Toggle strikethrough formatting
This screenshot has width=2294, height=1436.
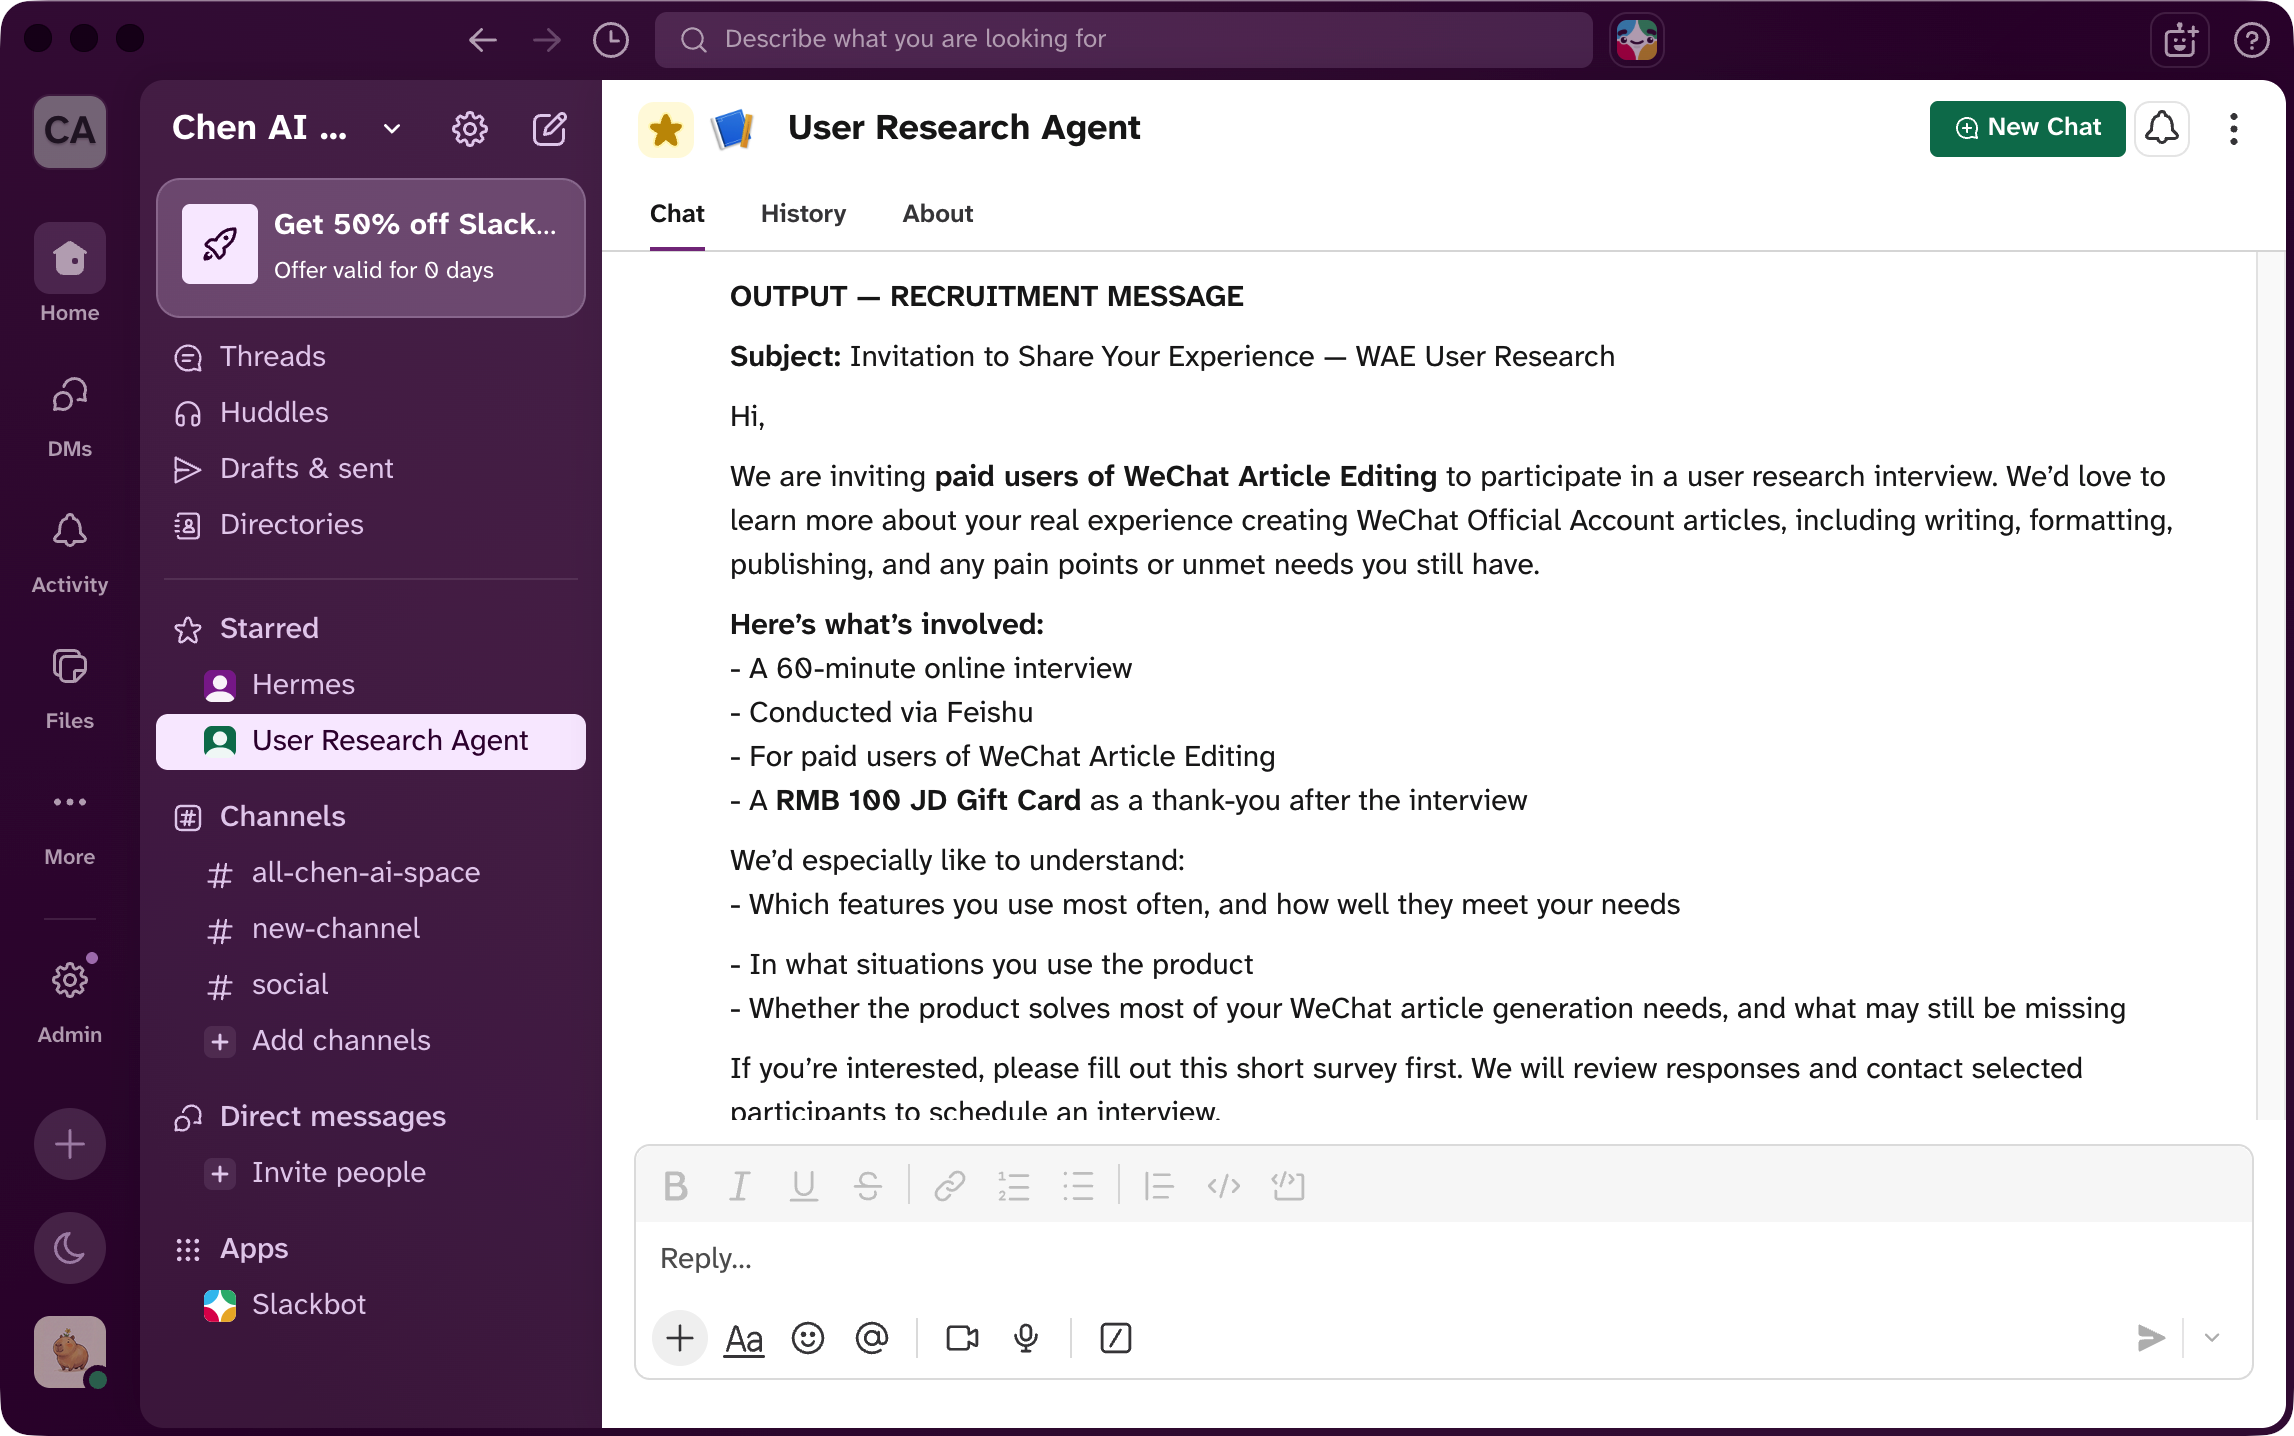click(868, 1187)
